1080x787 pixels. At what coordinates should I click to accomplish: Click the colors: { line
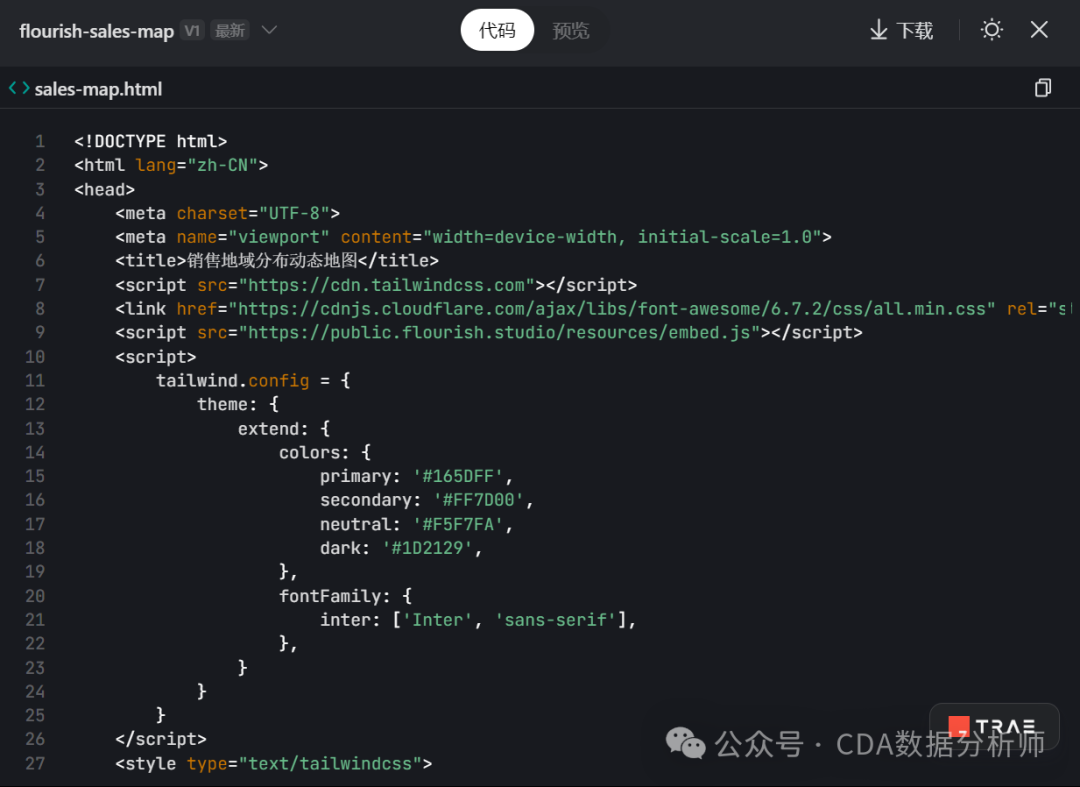325,452
